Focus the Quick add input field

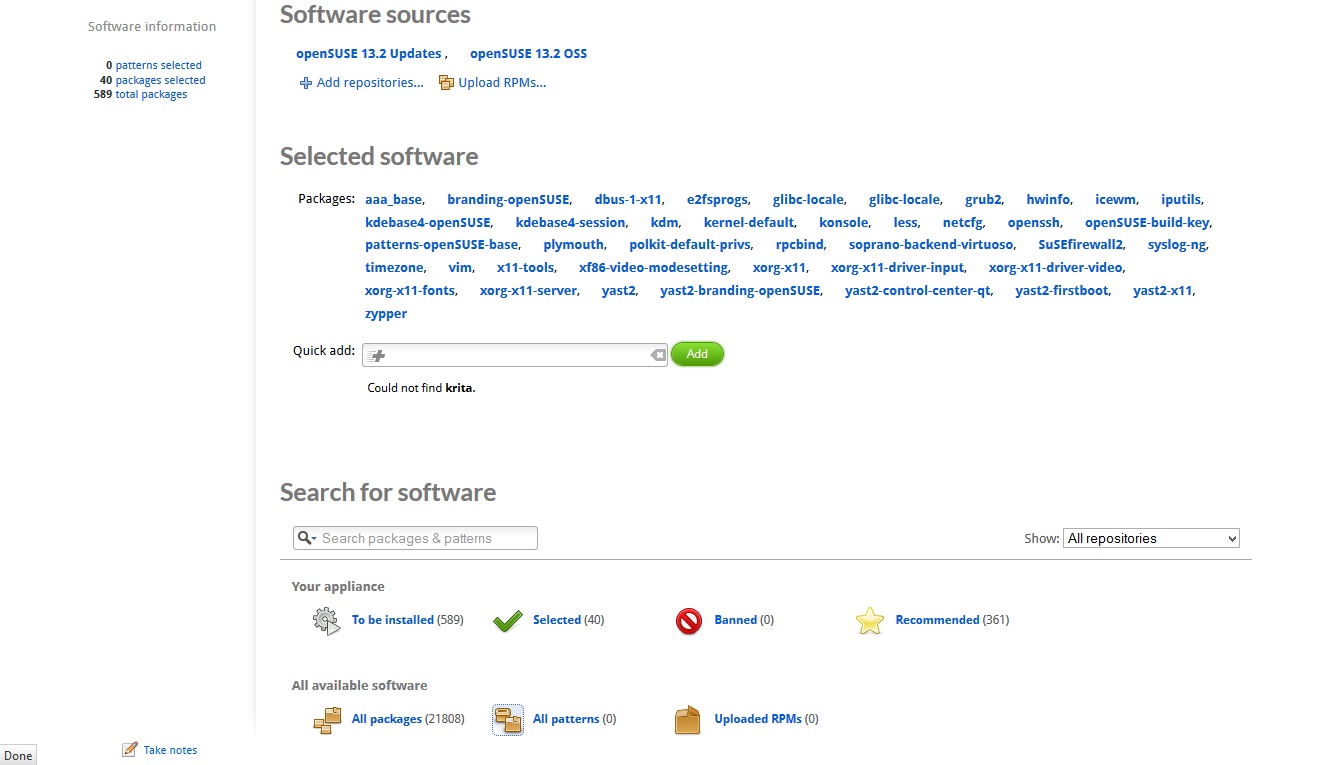tap(514, 355)
